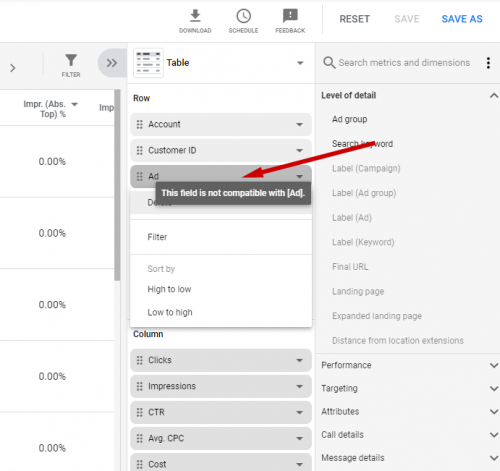
Task: Choose High to low sort option
Action: coord(169,289)
